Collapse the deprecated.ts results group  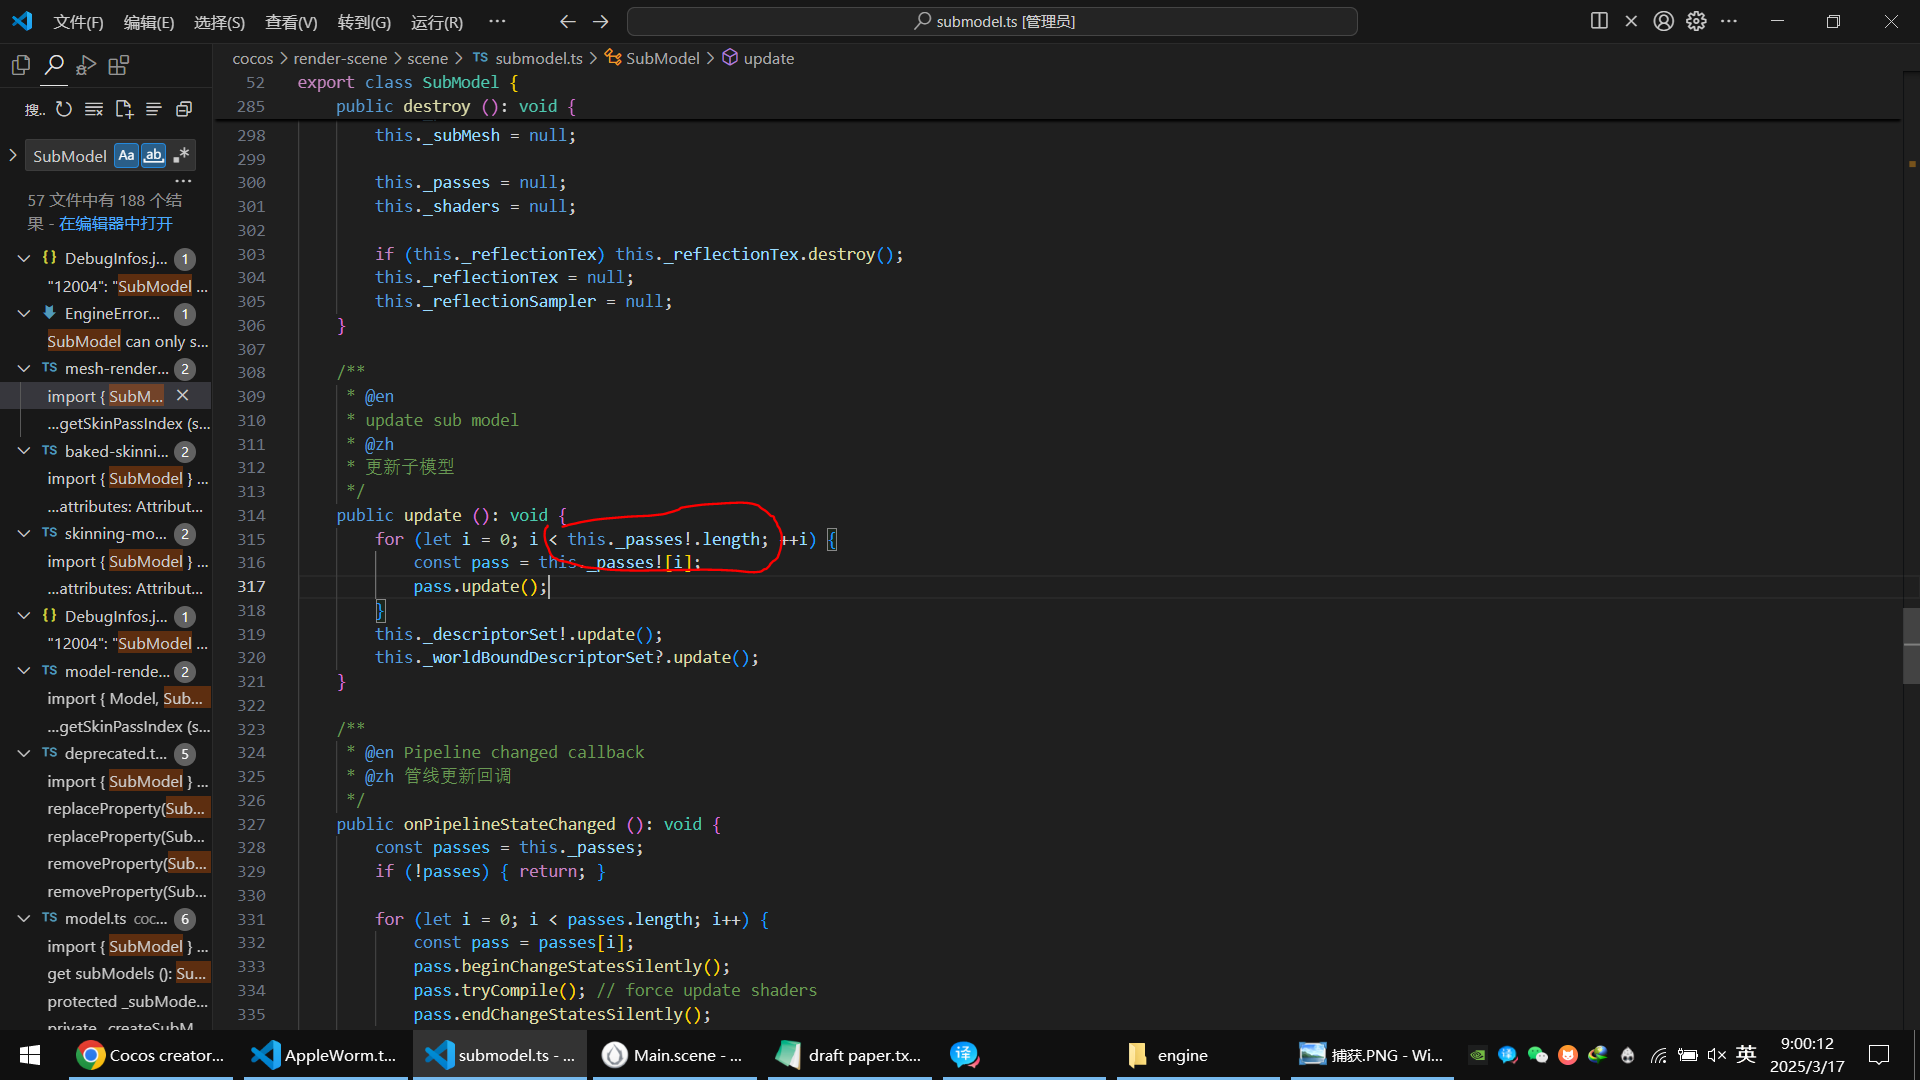tap(24, 753)
